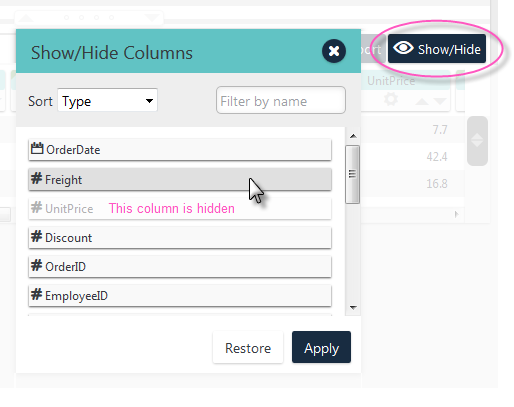
Task: Click the hash icon next to EmployeeID
Action: pos(37,294)
